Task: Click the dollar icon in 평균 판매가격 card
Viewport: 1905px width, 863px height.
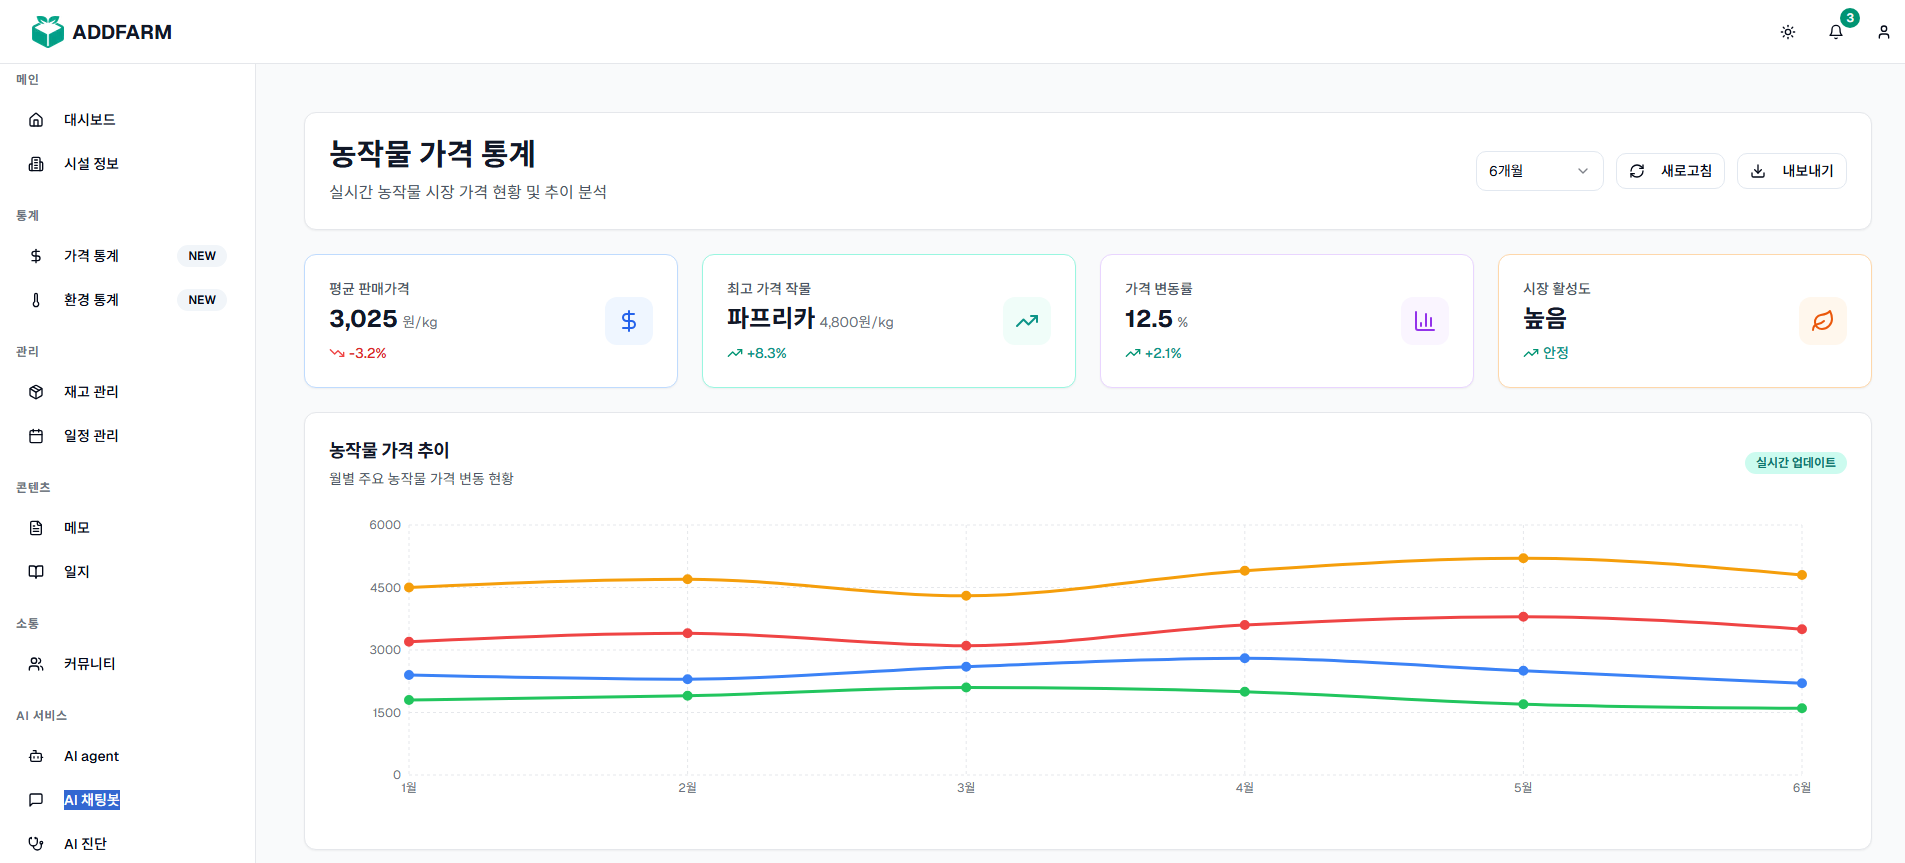Action: point(629,321)
